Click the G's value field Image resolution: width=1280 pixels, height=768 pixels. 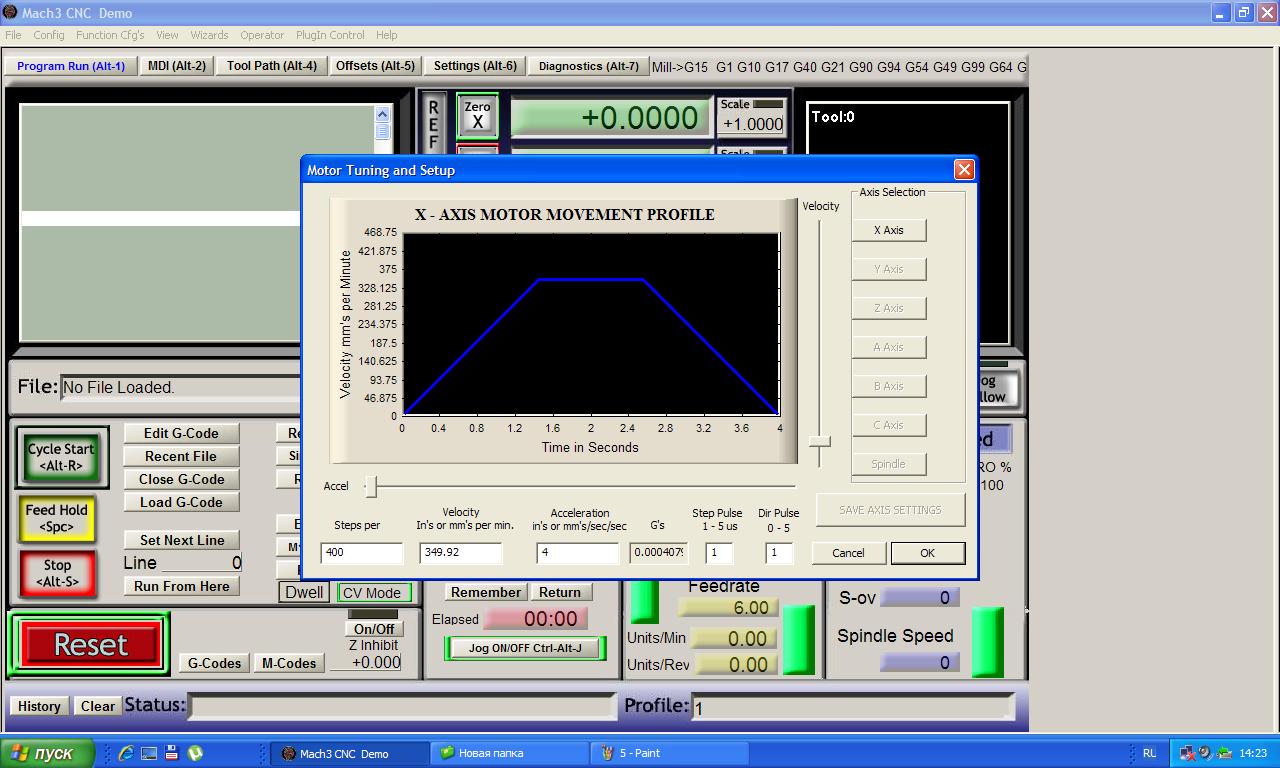click(659, 553)
